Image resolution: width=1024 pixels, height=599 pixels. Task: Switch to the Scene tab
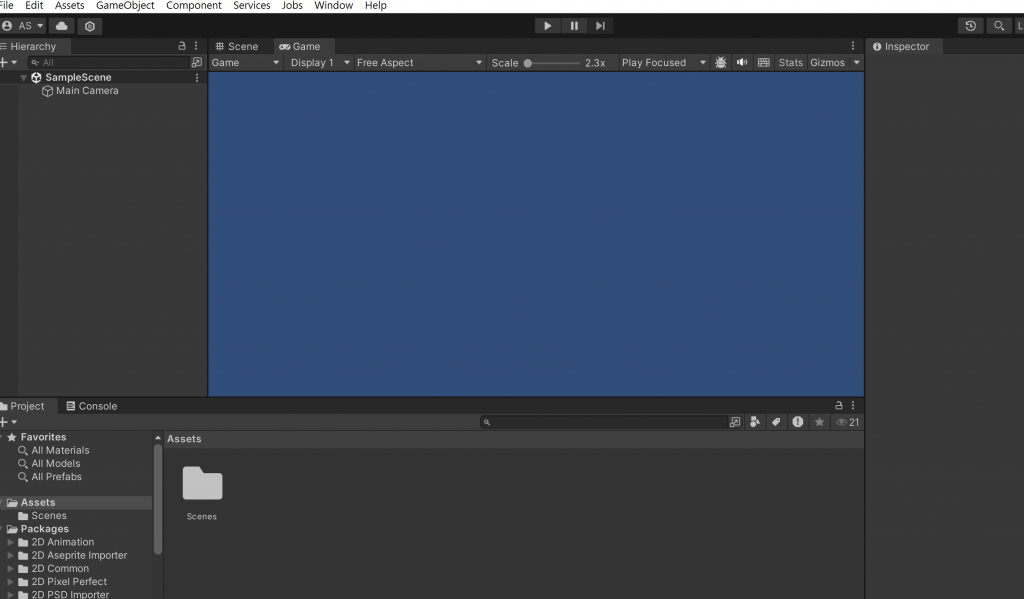coord(236,46)
